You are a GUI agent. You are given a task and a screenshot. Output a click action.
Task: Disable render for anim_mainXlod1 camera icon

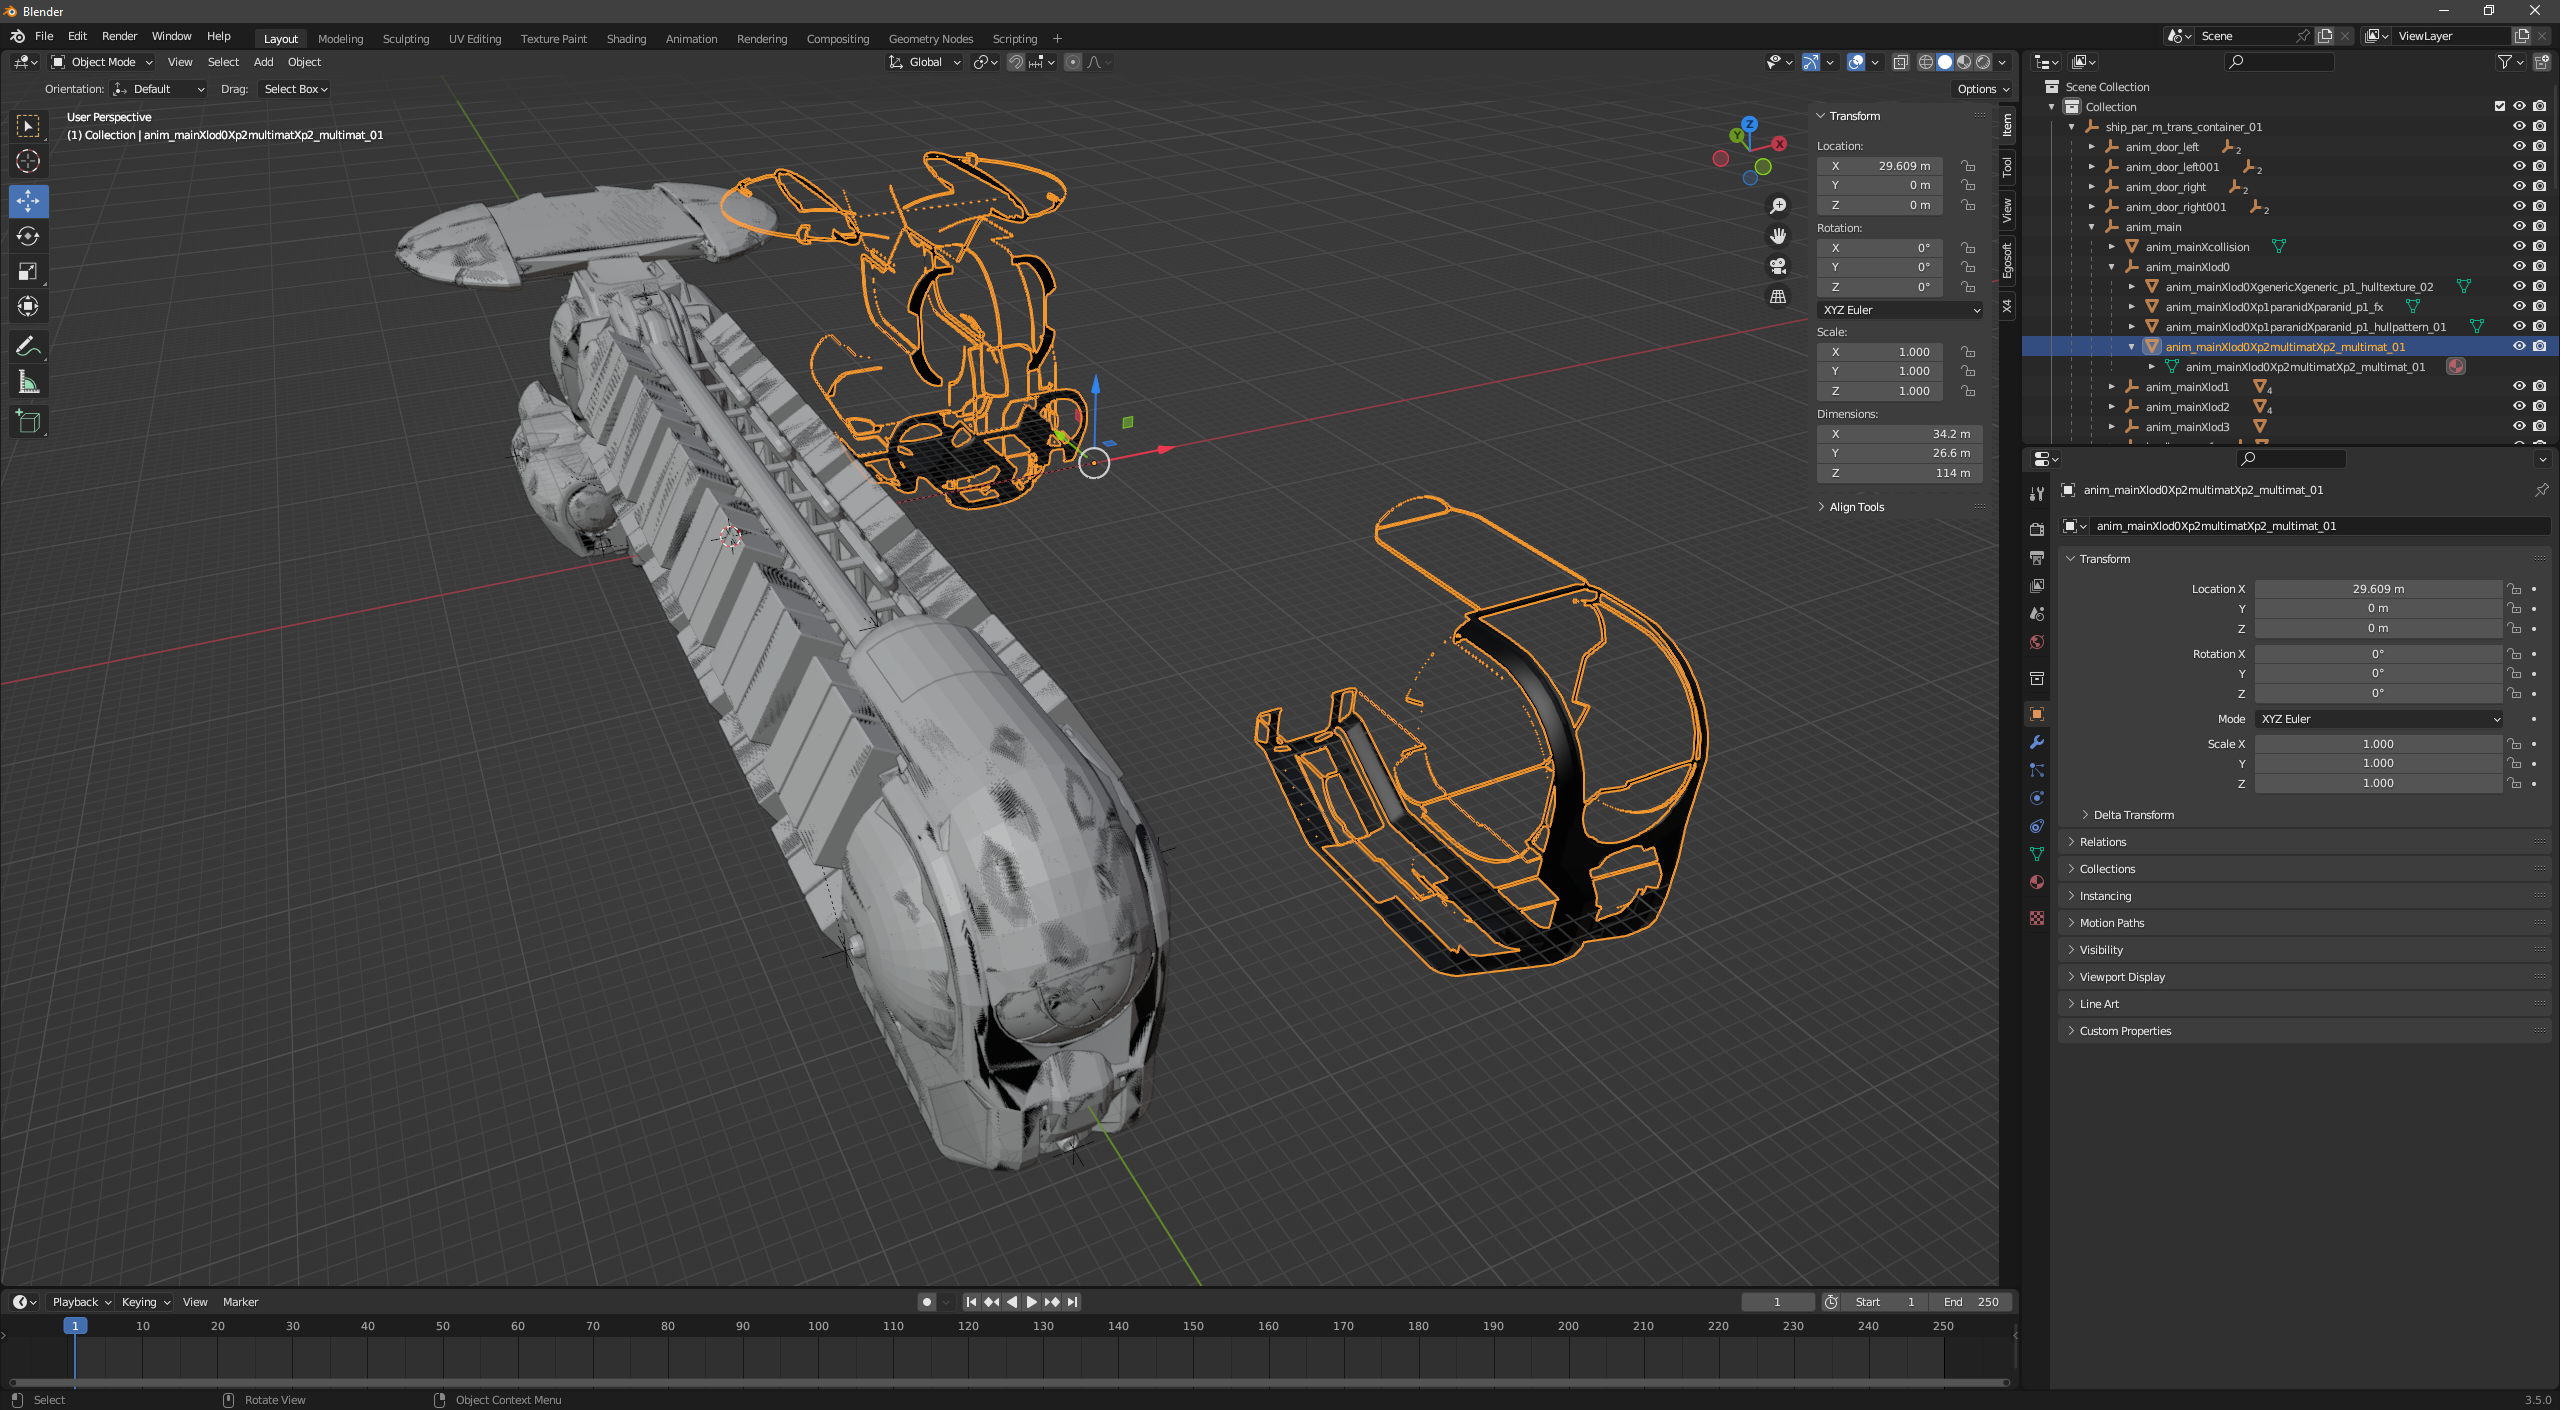coord(2540,387)
